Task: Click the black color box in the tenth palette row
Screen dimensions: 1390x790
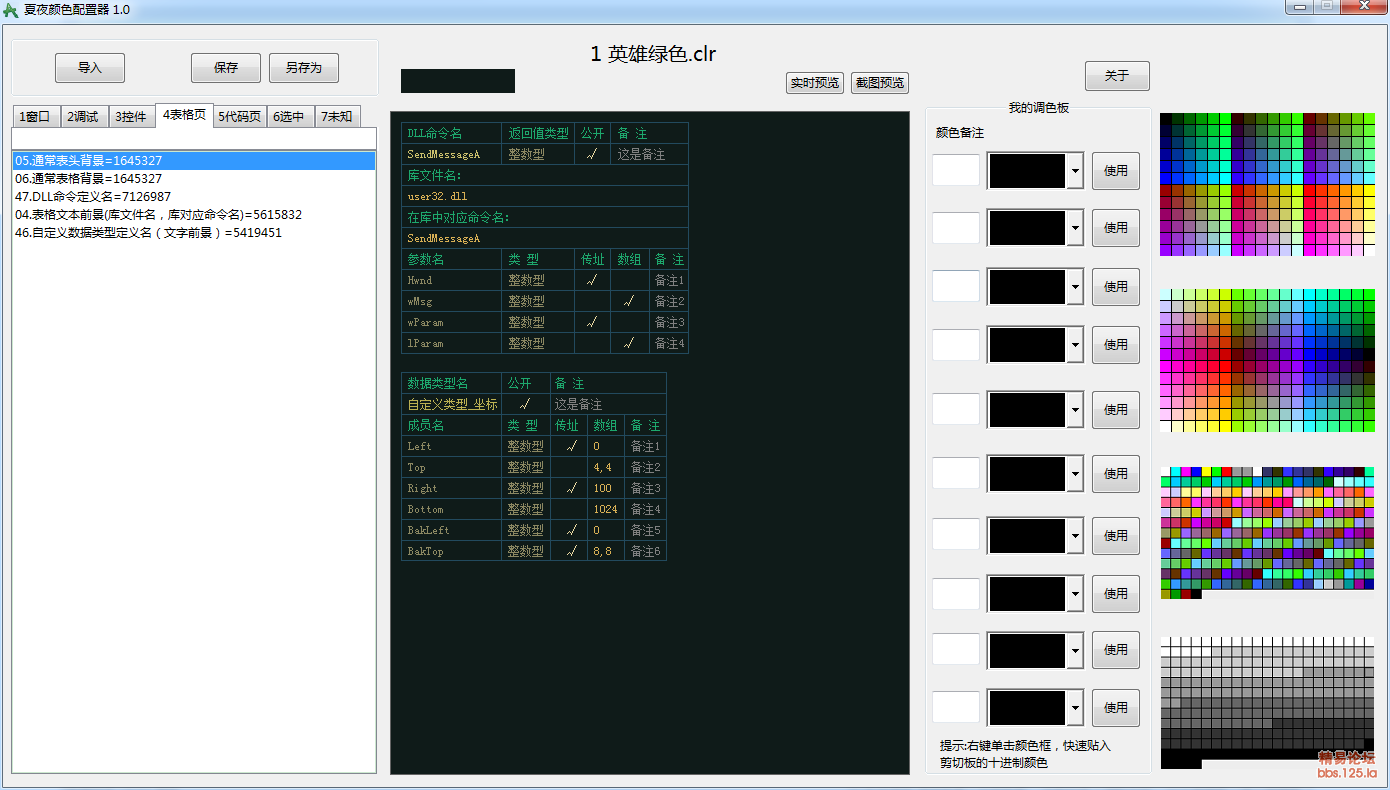Action: pyautogui.click(x=1027, y=708)
